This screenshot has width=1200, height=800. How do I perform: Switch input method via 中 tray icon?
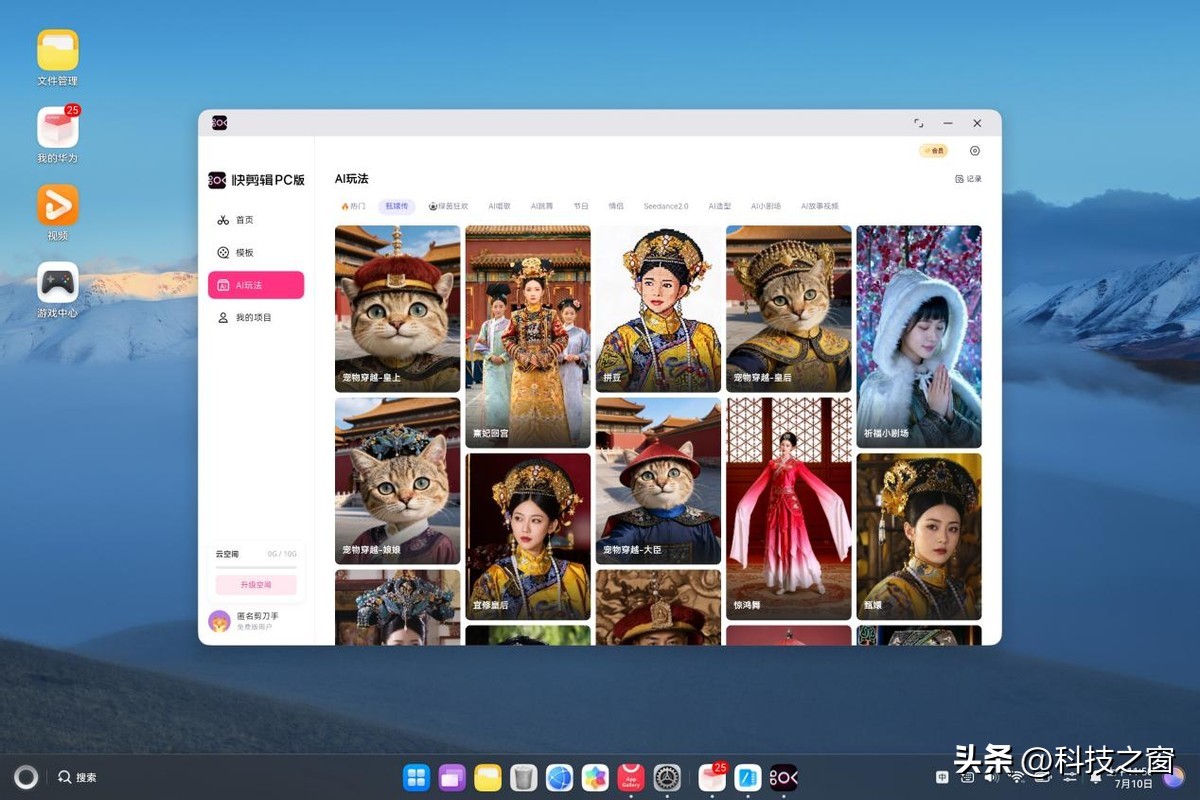coord(943,777)
